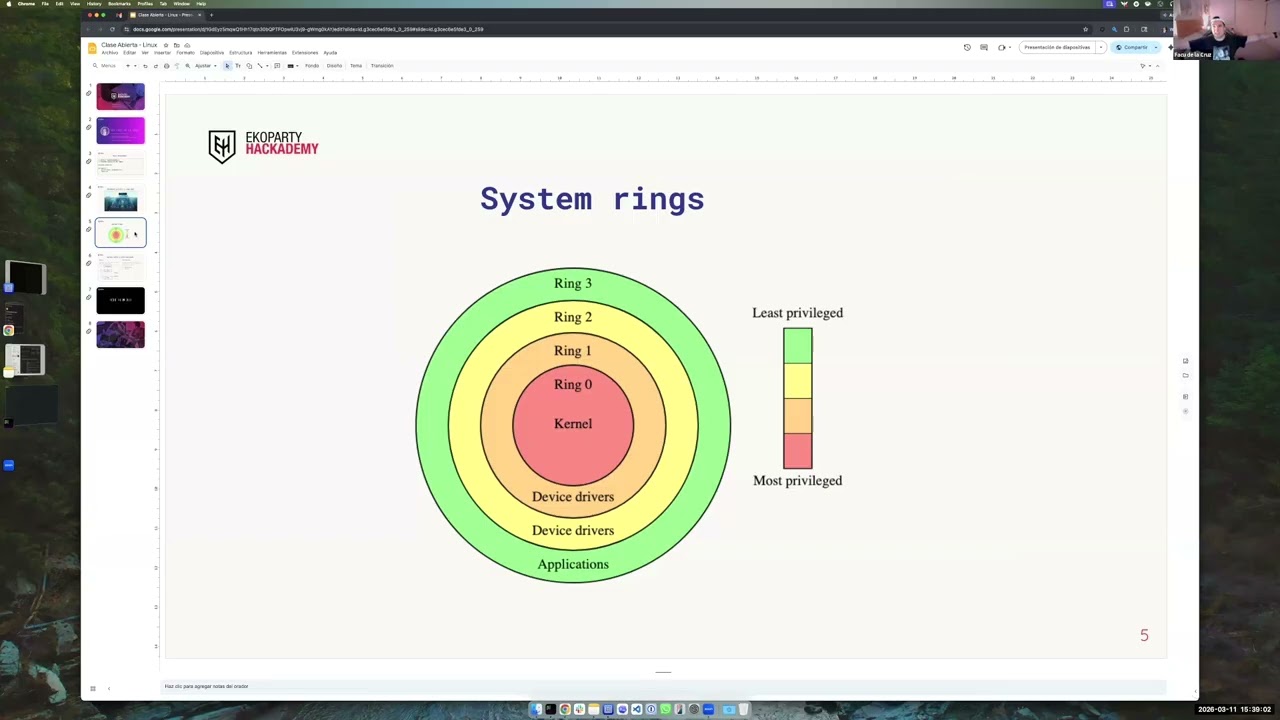The width and height of the screenshot is (1280, 720).
Task: Click the grid view icon at bottom left
Action: pos(92,688)
